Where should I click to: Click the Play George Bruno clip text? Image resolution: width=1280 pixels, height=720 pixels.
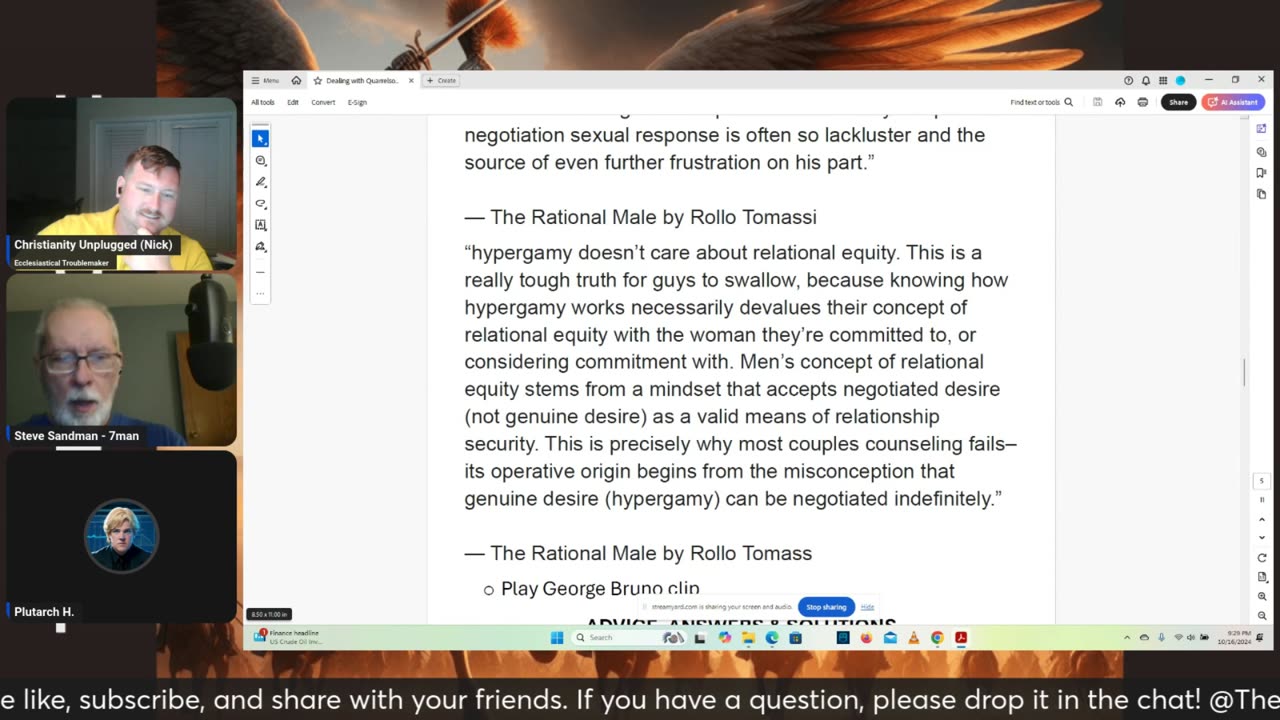click(x=600, y=589)
